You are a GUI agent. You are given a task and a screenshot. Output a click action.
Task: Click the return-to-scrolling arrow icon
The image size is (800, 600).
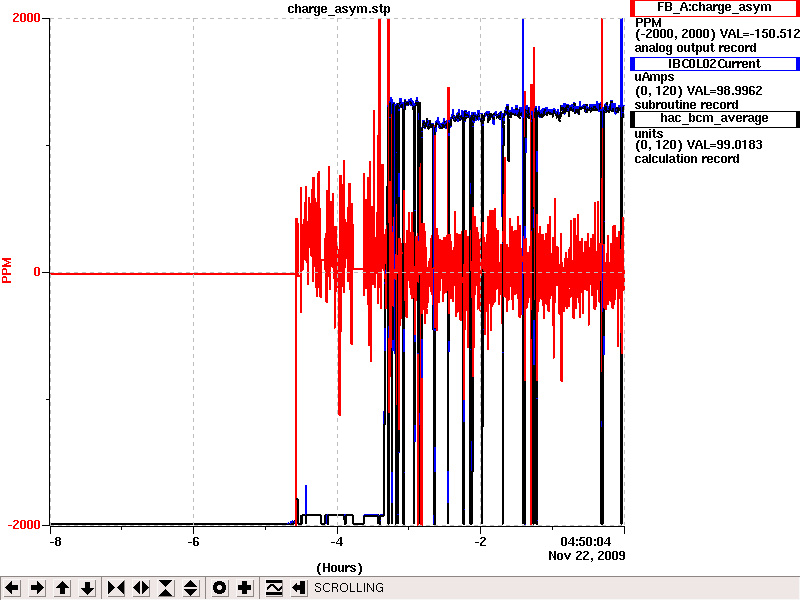tap(299, 588)
